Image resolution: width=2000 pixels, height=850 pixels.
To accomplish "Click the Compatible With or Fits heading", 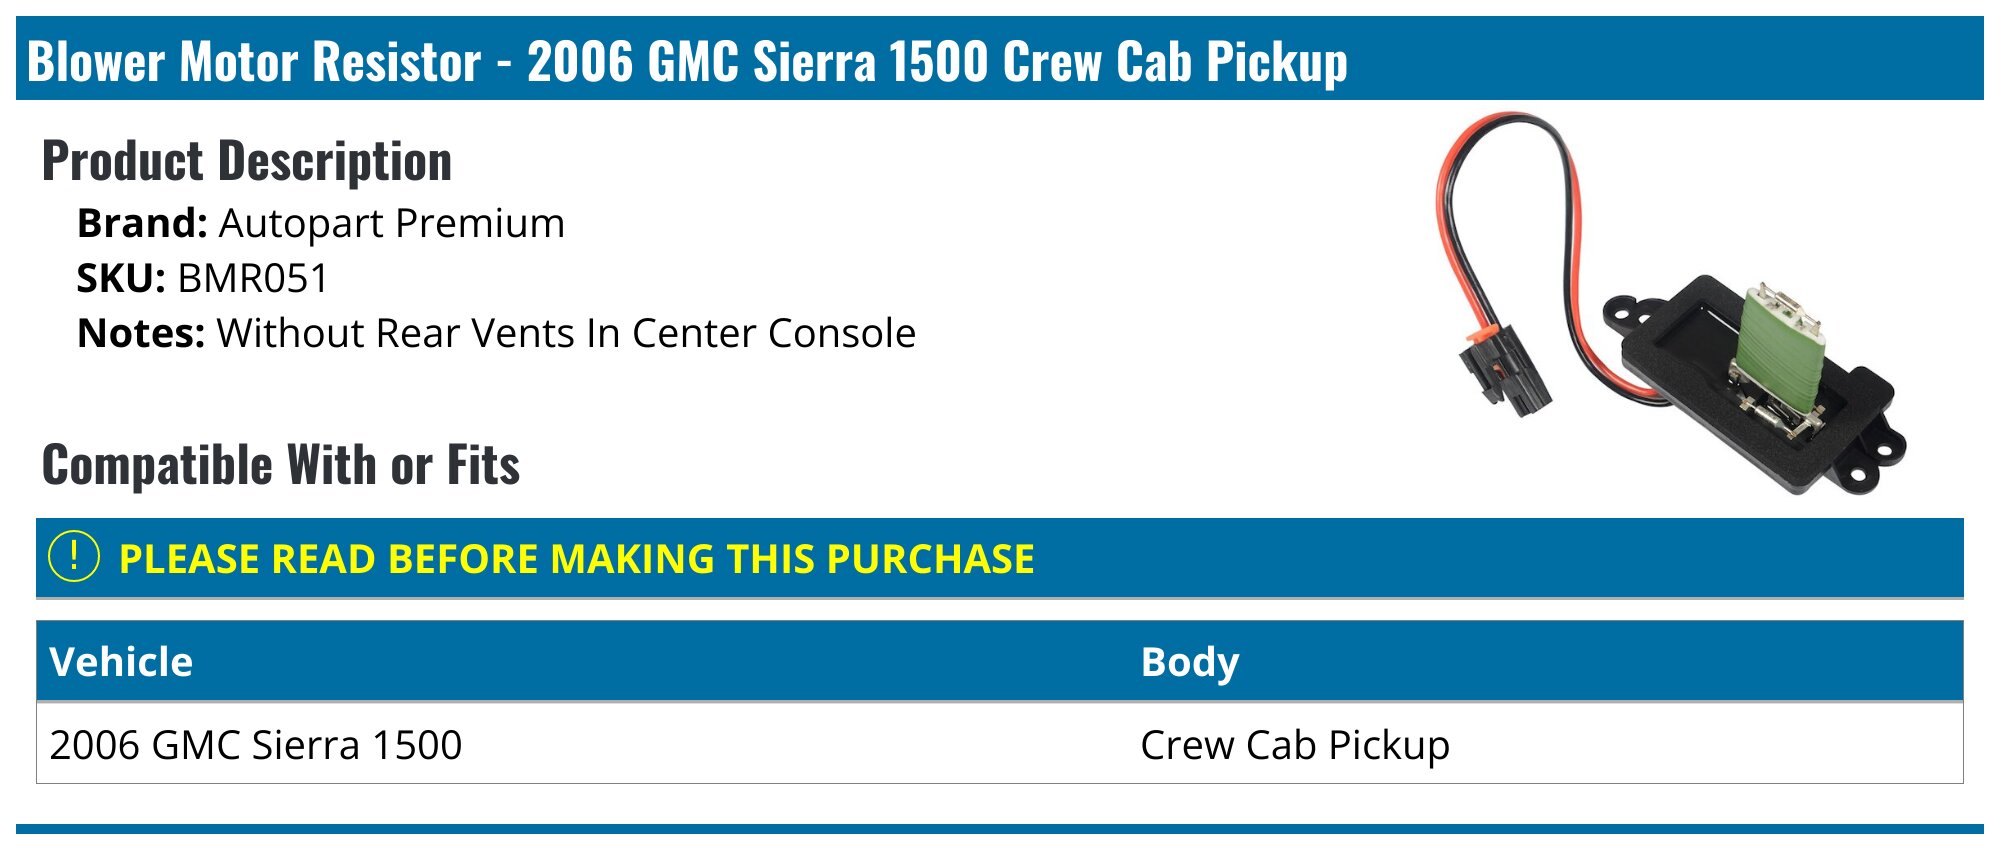I will coord(281,465).
